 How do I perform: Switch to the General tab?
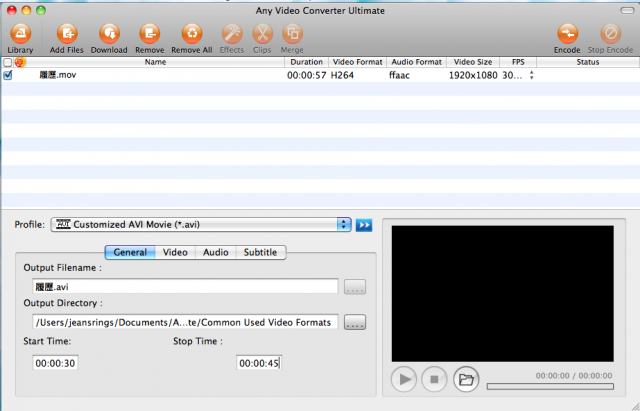130,252
